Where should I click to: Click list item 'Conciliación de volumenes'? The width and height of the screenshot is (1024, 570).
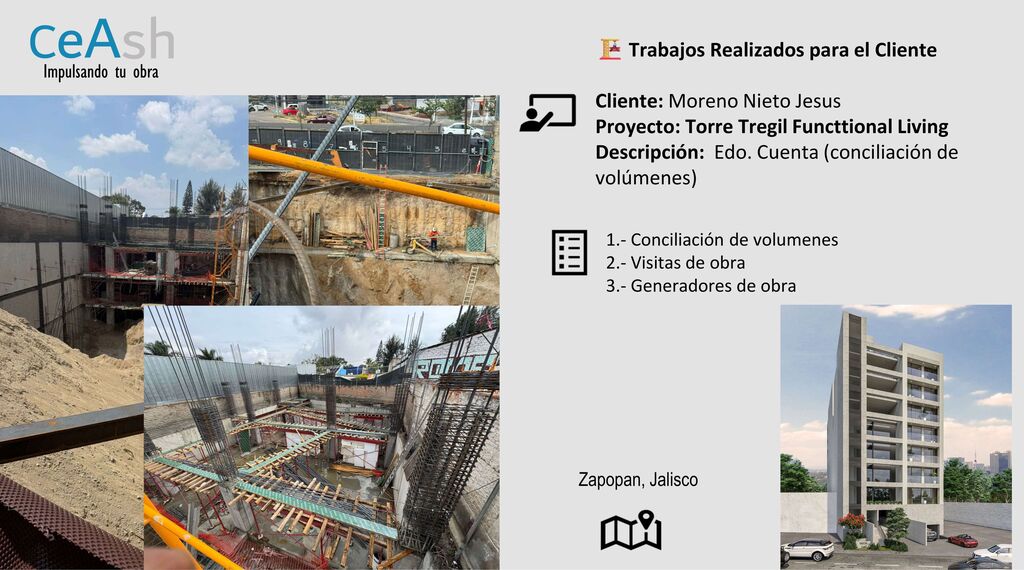[x=721, y=240]
